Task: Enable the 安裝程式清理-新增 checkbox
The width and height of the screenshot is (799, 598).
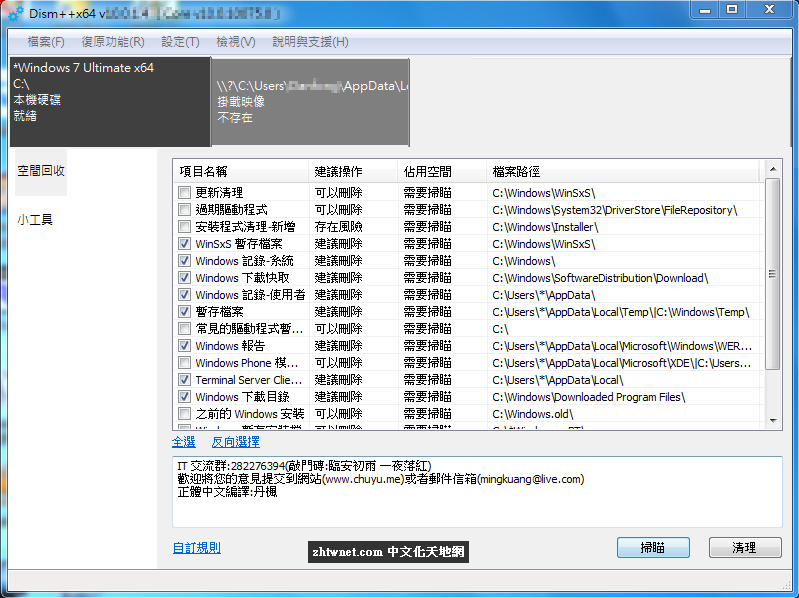Action: point(184,227)
